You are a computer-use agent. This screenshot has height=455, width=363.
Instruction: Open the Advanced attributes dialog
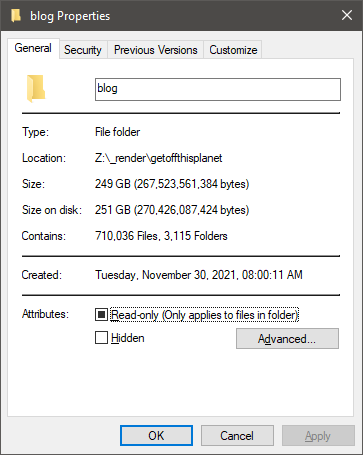point(287,339)
